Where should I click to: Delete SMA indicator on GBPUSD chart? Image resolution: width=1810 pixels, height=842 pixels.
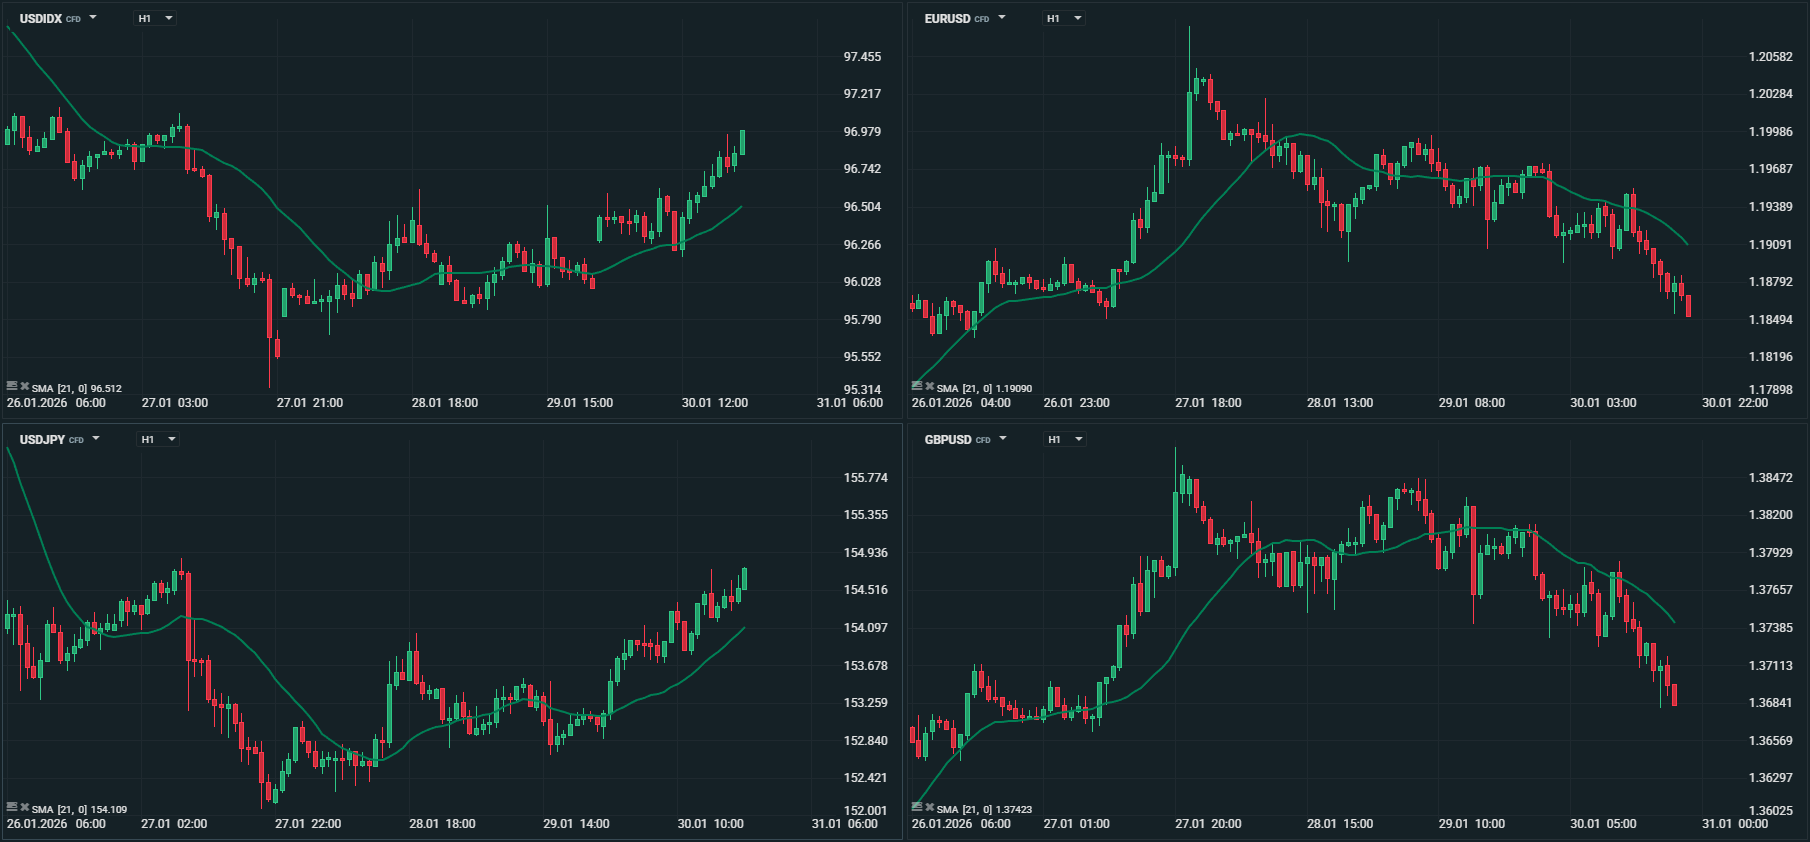(x=929, y=807)
